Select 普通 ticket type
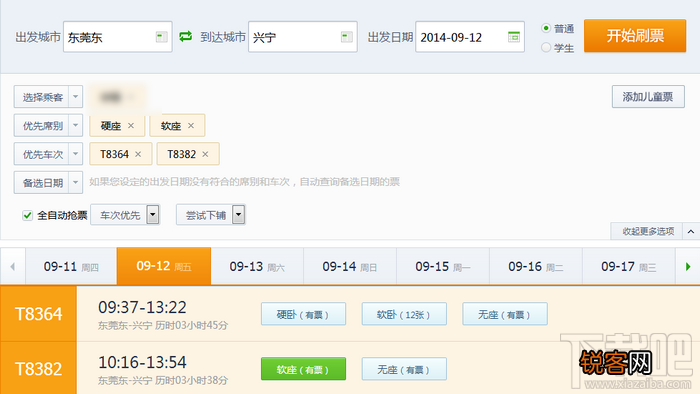Image resolution: width=700 pixels, height=394 pixels. [x=546, y=28]
